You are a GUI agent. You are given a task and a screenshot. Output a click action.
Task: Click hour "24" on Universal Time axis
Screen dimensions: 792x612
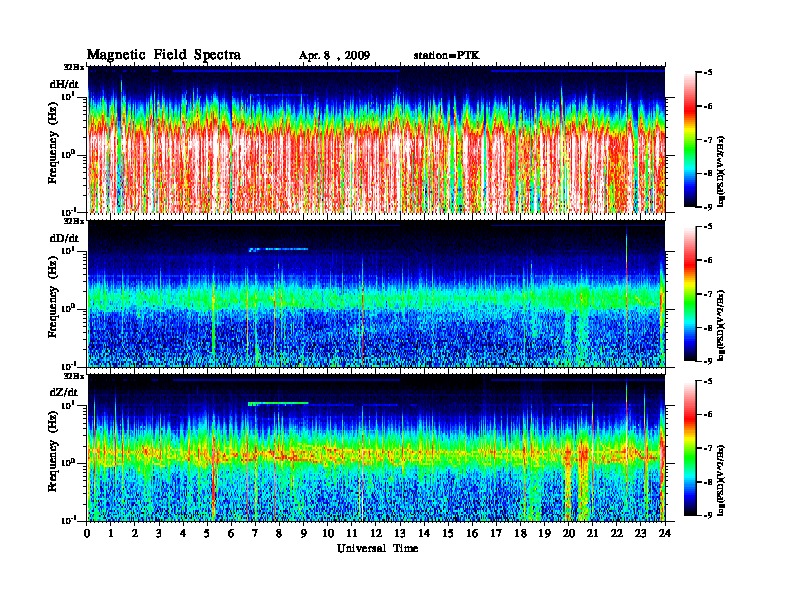(x=665, y=533)
